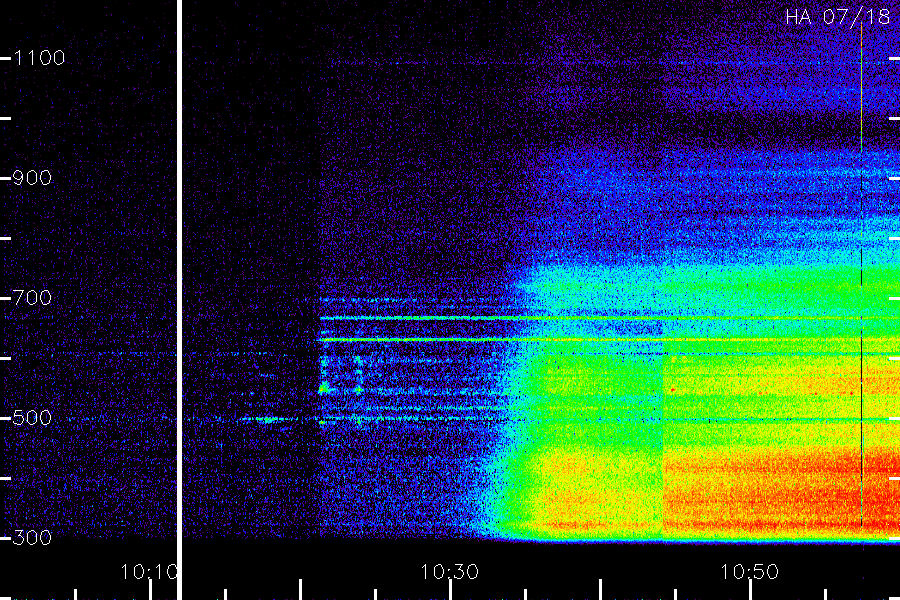Click the 10:30 time axis label
Image resolution: width=900 pixels, height=600 pixels.
pyautogui.click(x=449, y=572)
